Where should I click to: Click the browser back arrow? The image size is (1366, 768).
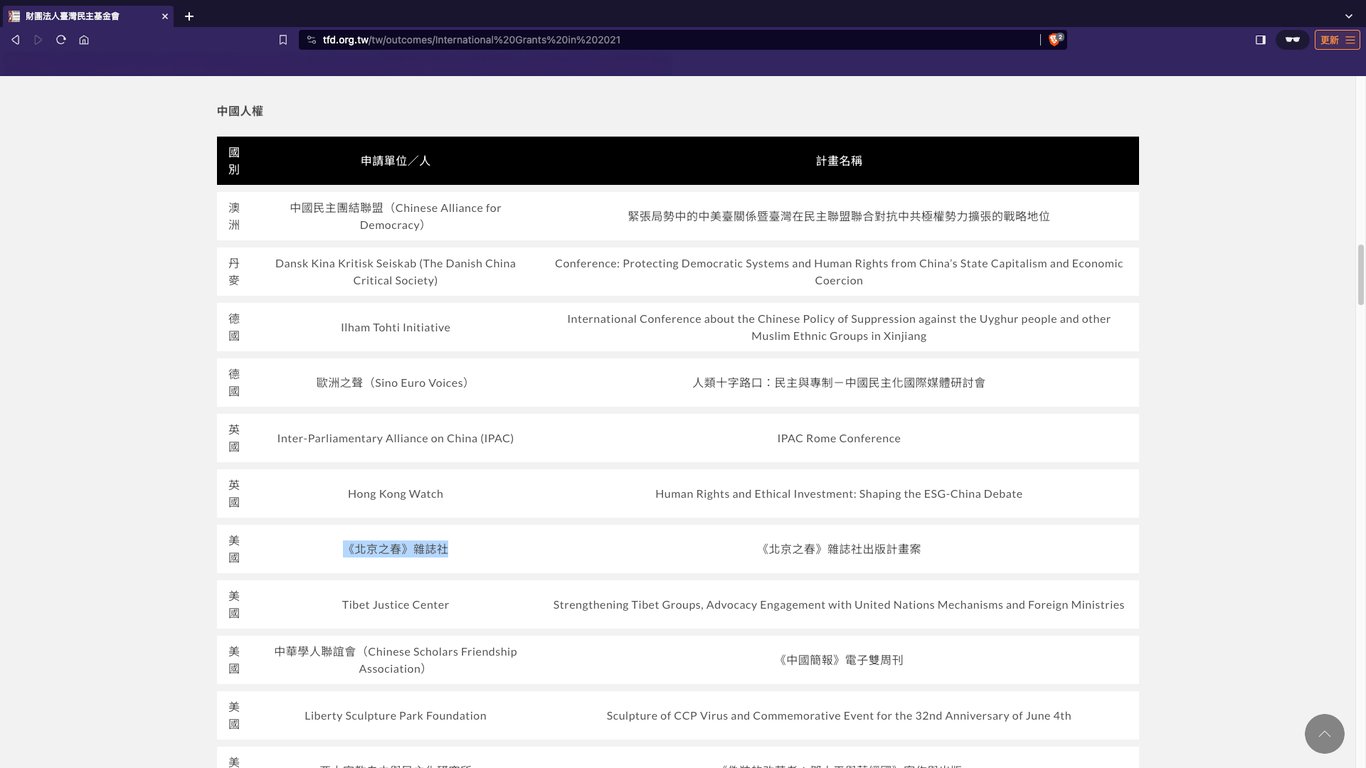point(15,40)
